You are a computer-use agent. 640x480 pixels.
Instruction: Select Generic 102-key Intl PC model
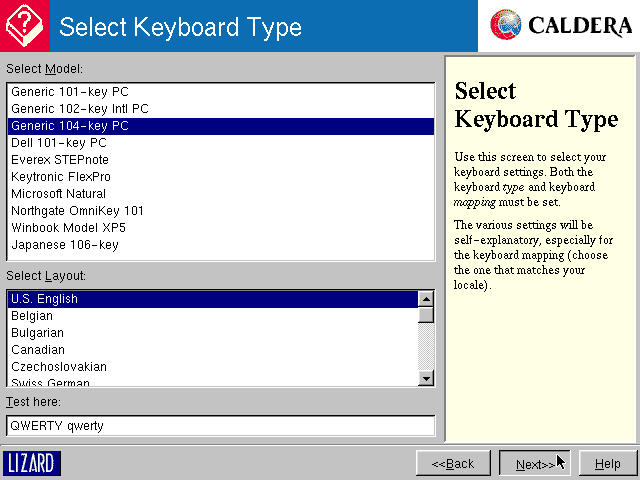point(80,109)
